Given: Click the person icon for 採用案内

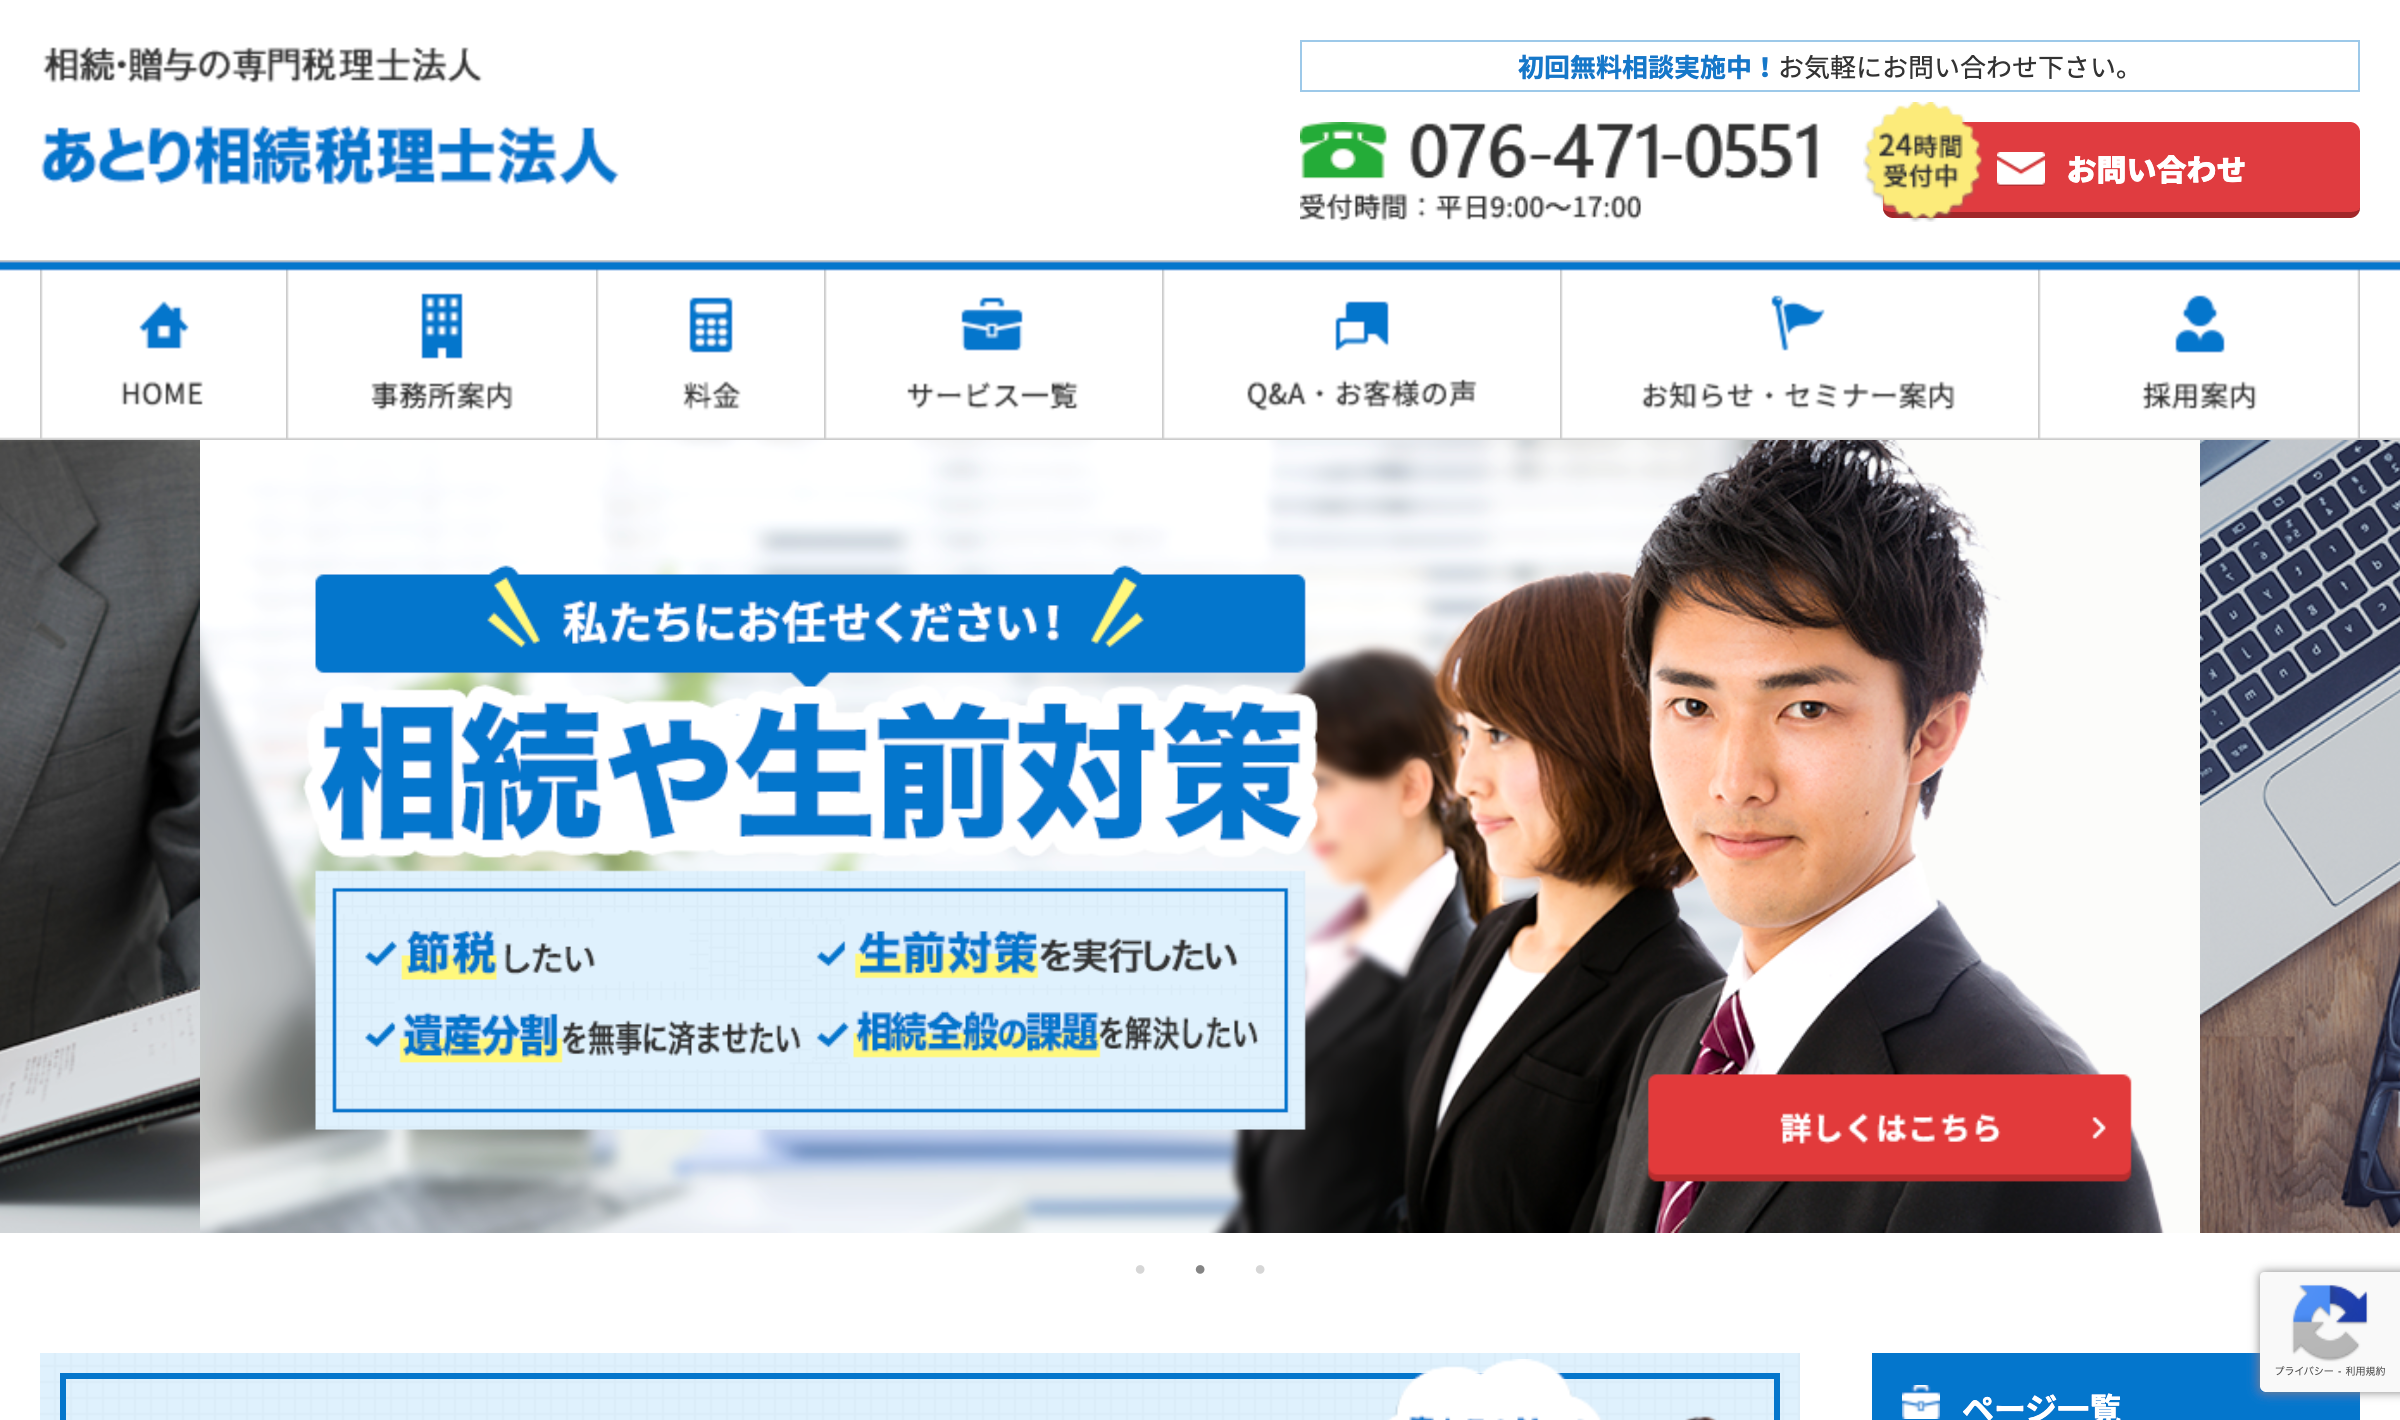Looking at the screenshot, I should click(x=2199, y=325).
